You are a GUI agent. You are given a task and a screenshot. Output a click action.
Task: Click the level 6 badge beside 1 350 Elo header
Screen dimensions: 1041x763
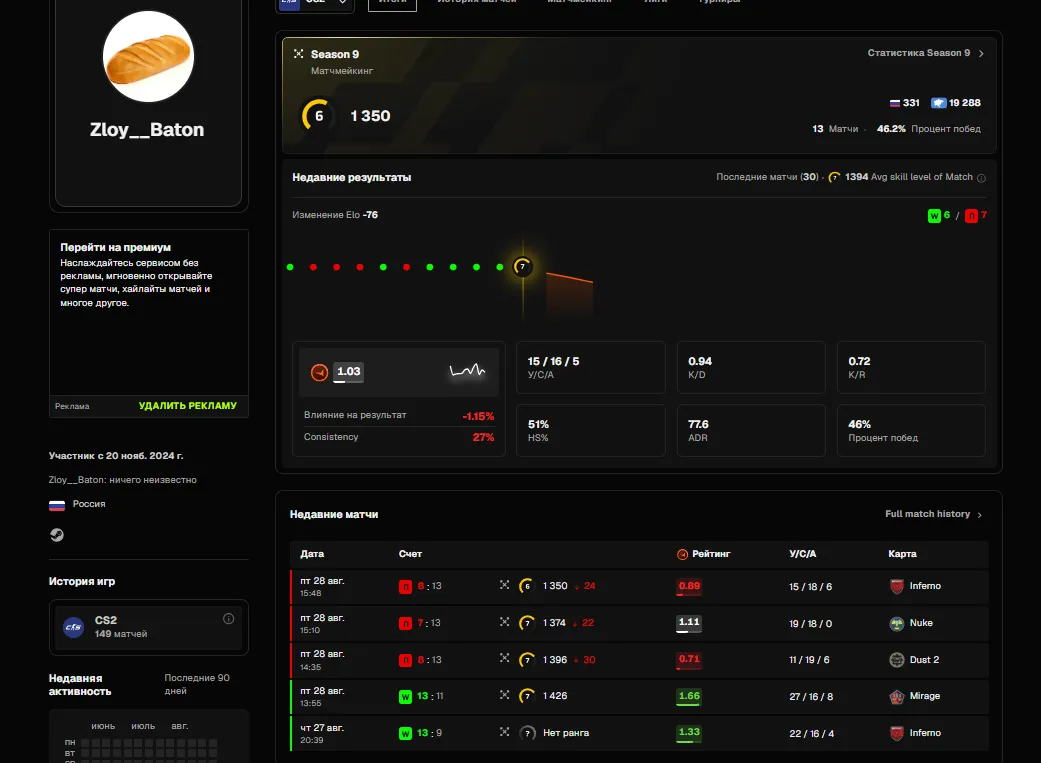point(318,116)
